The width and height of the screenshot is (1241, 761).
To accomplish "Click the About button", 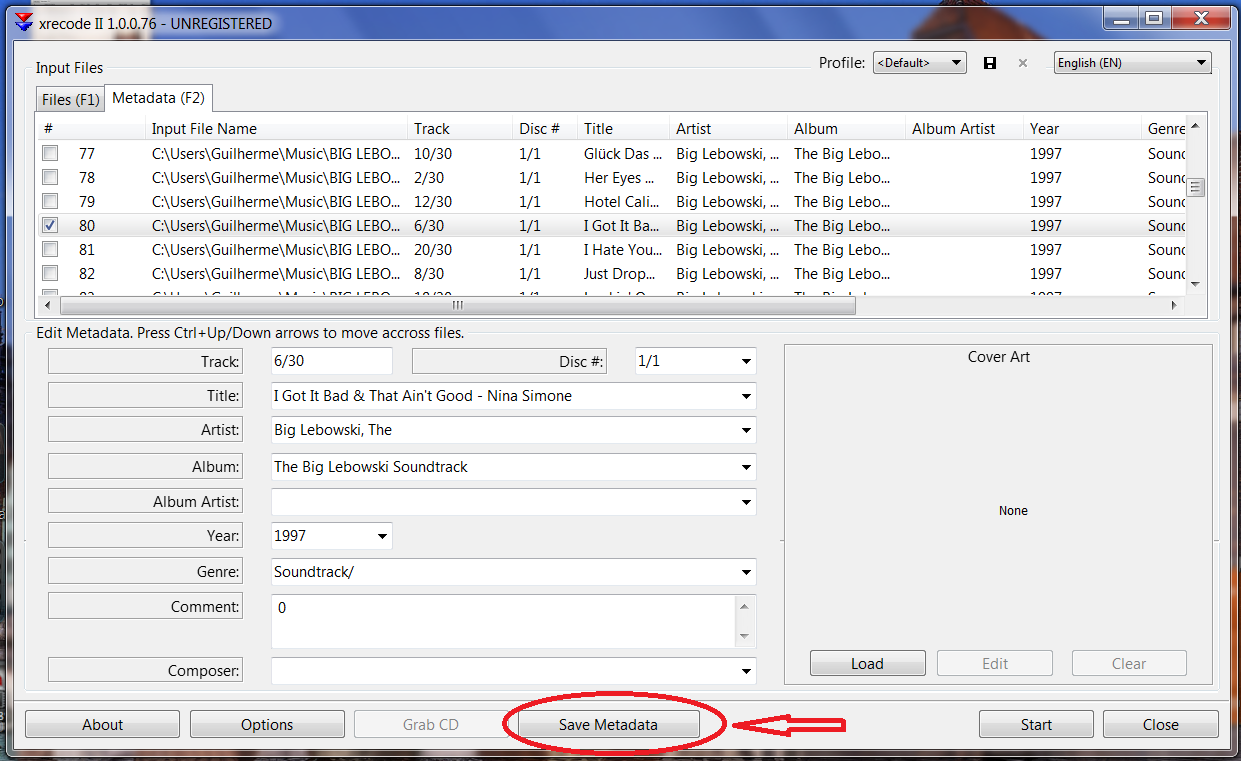I will pos(102,725).
